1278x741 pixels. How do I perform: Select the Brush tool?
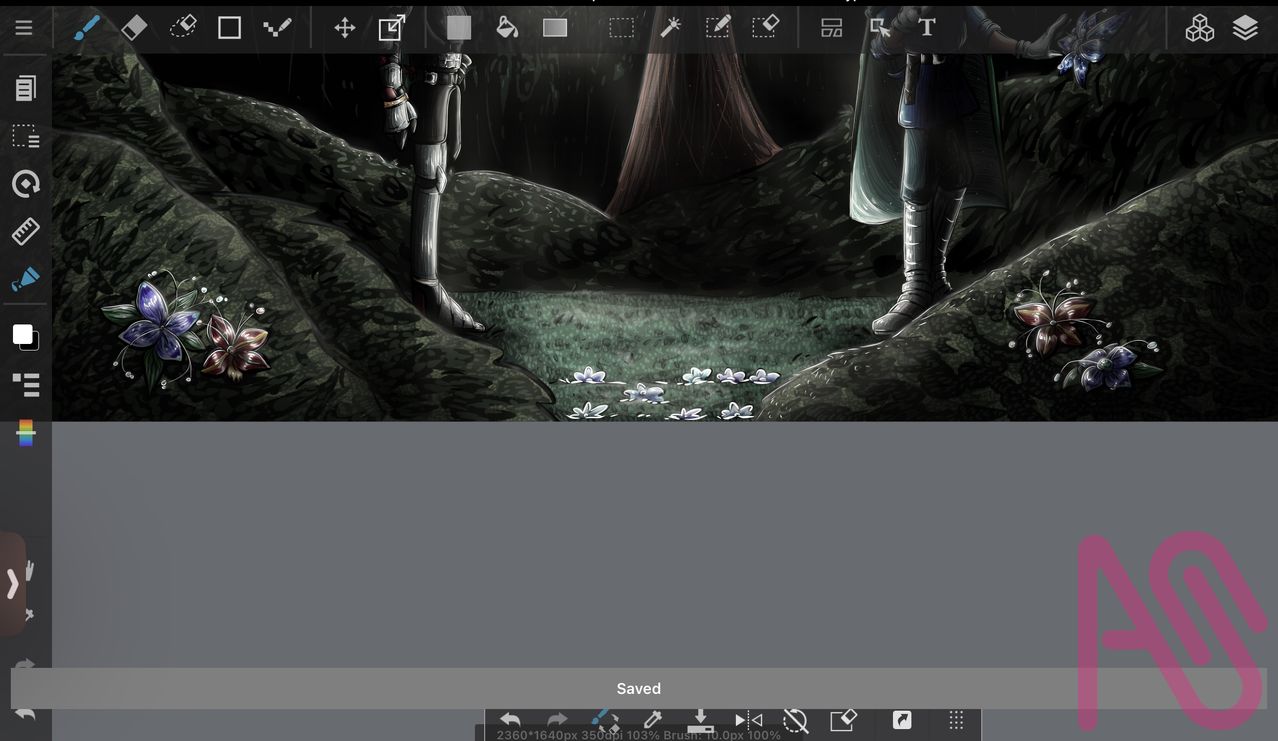(87, 28)
